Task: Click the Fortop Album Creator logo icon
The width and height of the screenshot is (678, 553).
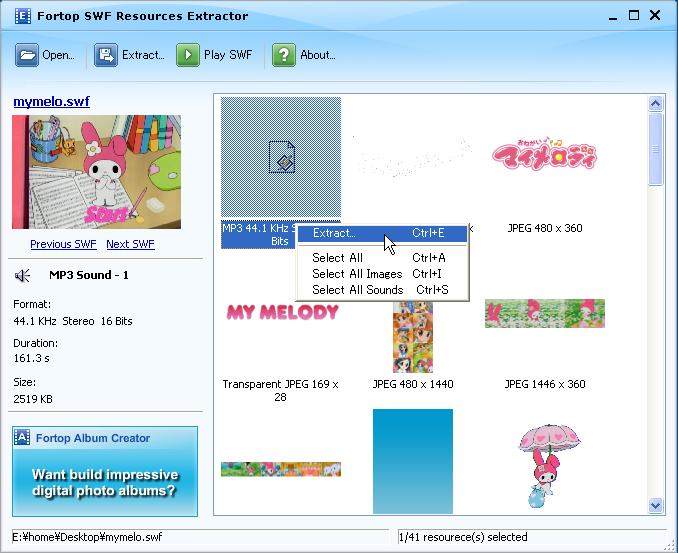Action: tap(22, 438)
